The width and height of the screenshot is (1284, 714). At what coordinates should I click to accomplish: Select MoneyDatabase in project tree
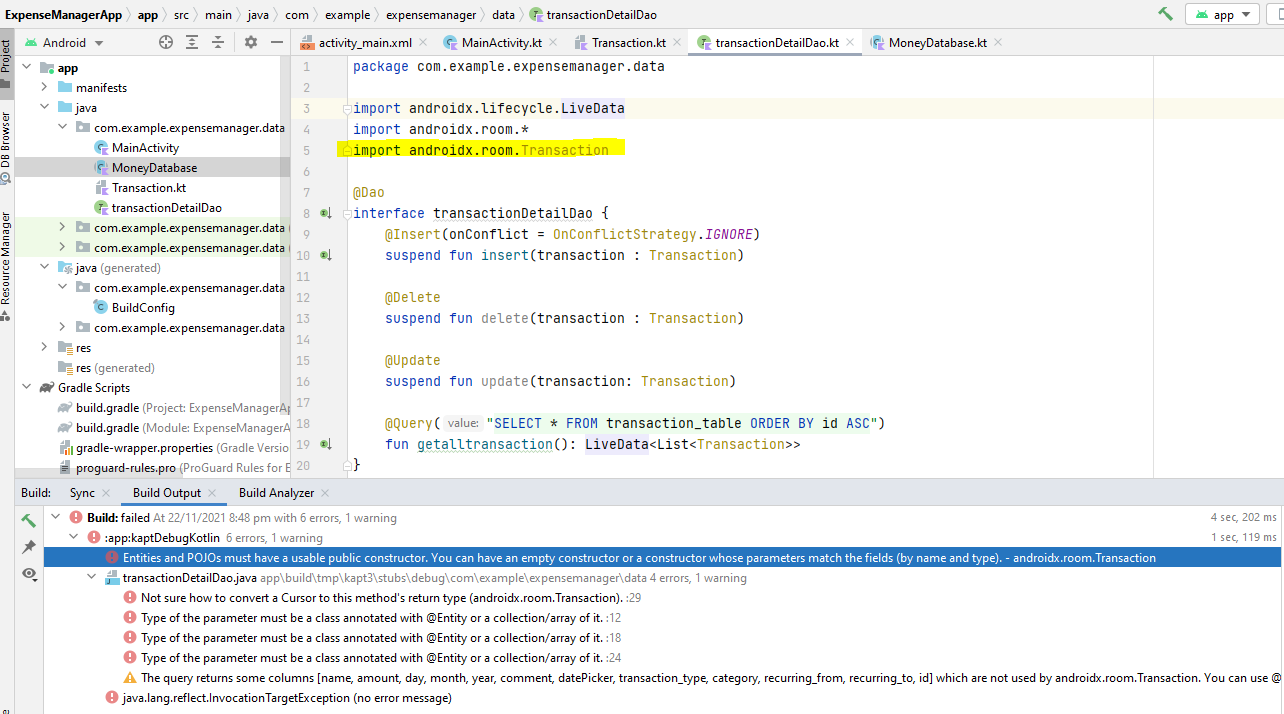coord(154,168)
